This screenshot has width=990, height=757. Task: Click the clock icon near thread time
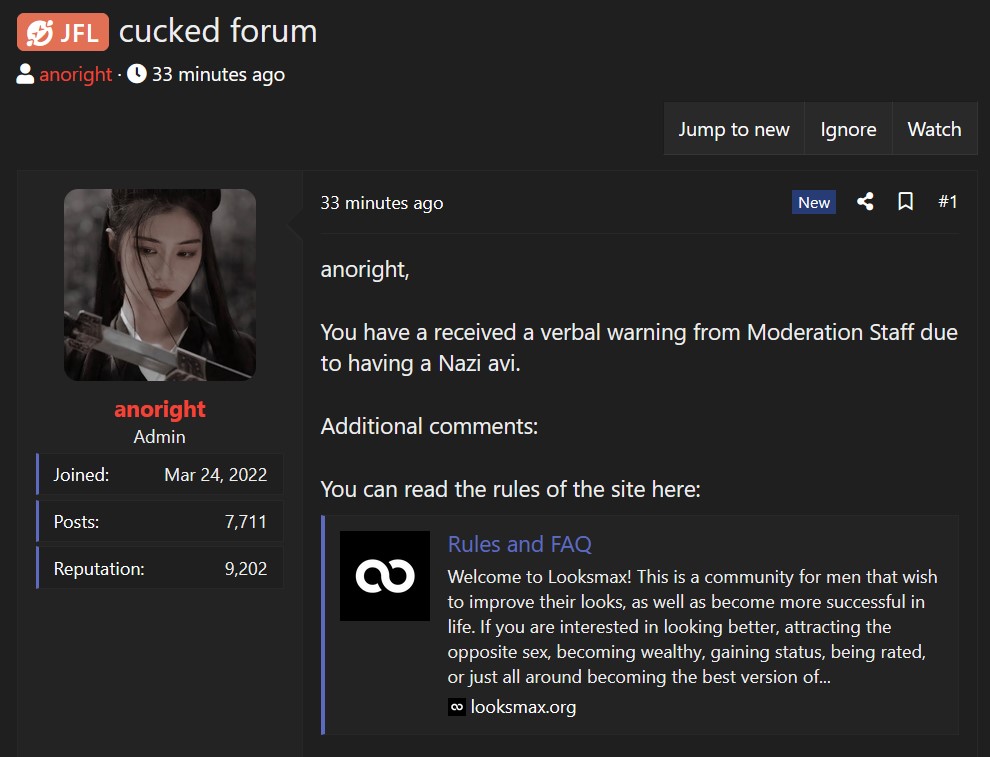(x=136, y=74)
